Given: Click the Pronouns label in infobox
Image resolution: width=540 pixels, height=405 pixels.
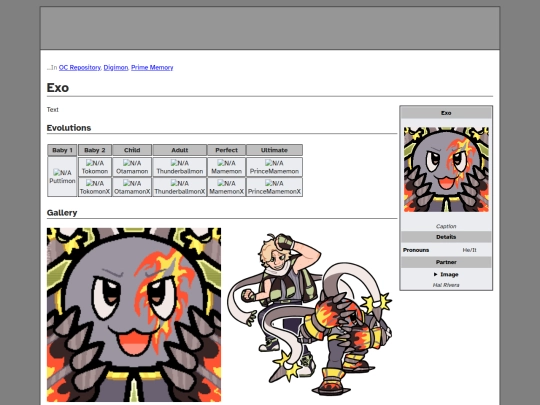Looking at the screenshot, I should tap(416, 250).
